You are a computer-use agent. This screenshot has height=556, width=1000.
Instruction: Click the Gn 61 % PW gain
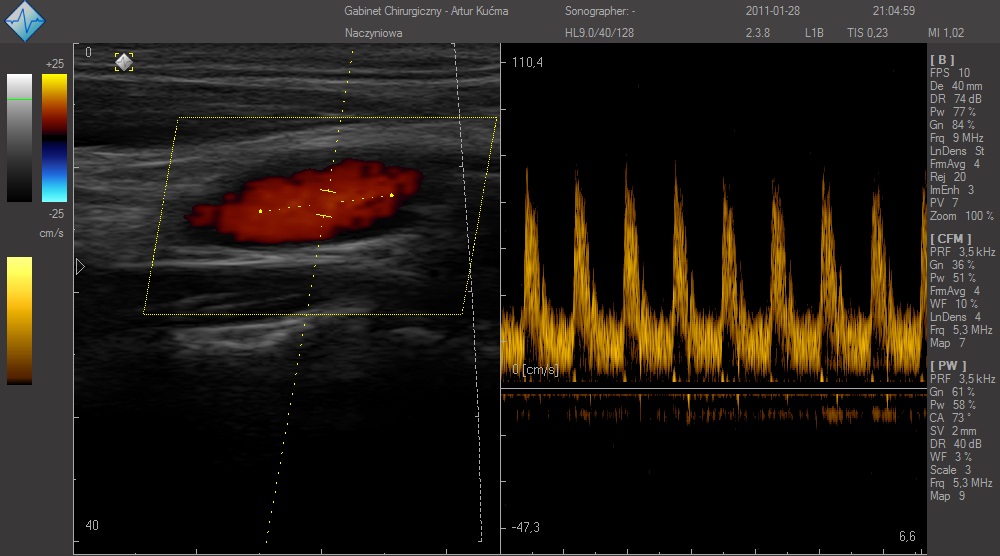[x=952, y=392]
